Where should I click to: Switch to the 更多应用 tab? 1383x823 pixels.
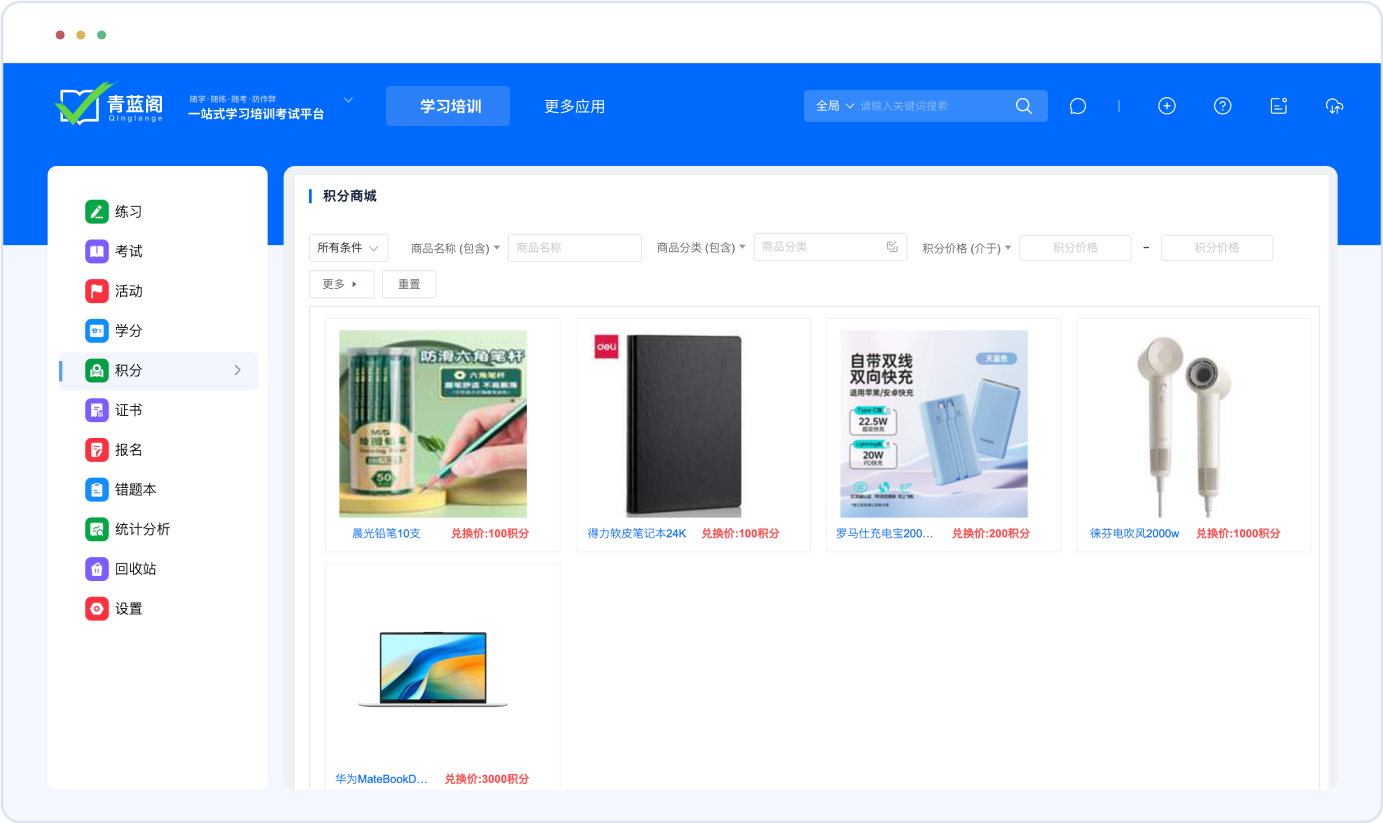[574, 106]
